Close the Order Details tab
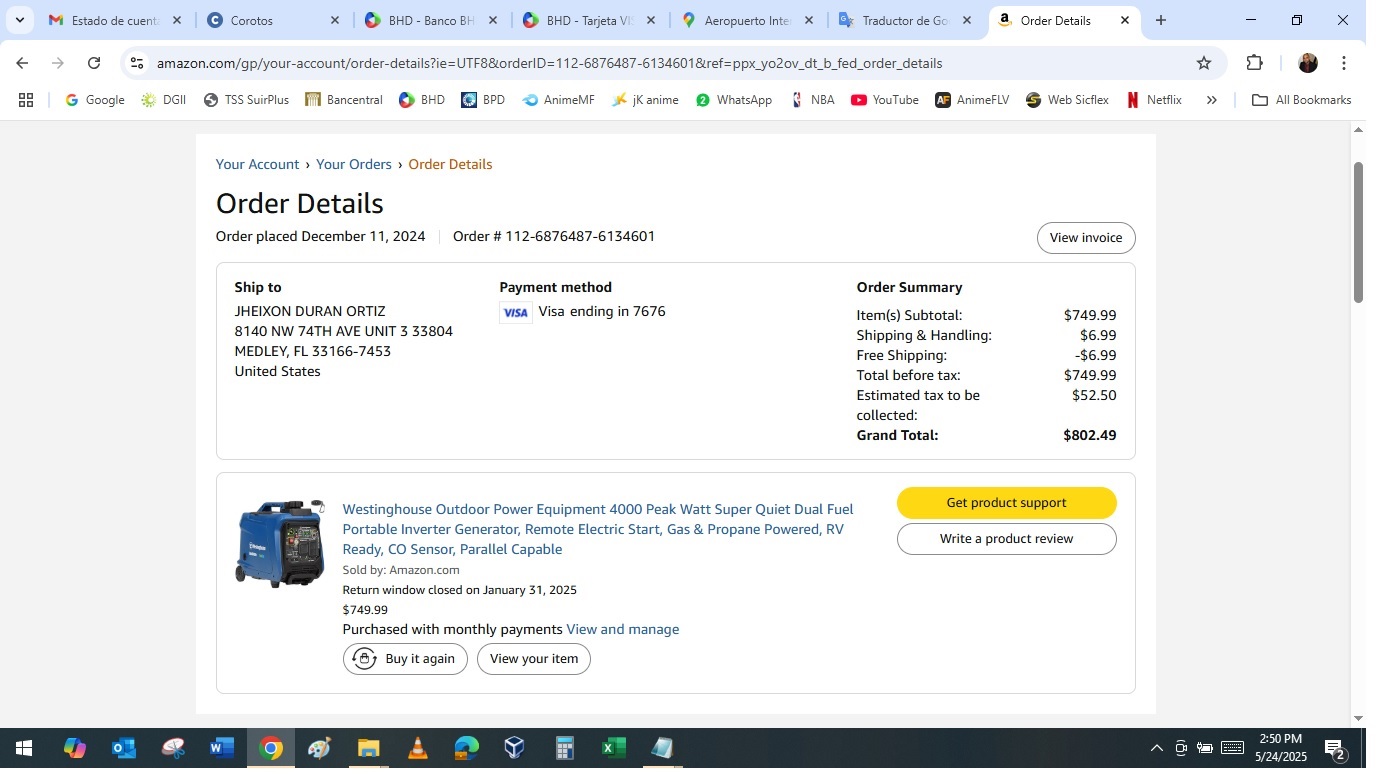 (x=1125, y=20)
